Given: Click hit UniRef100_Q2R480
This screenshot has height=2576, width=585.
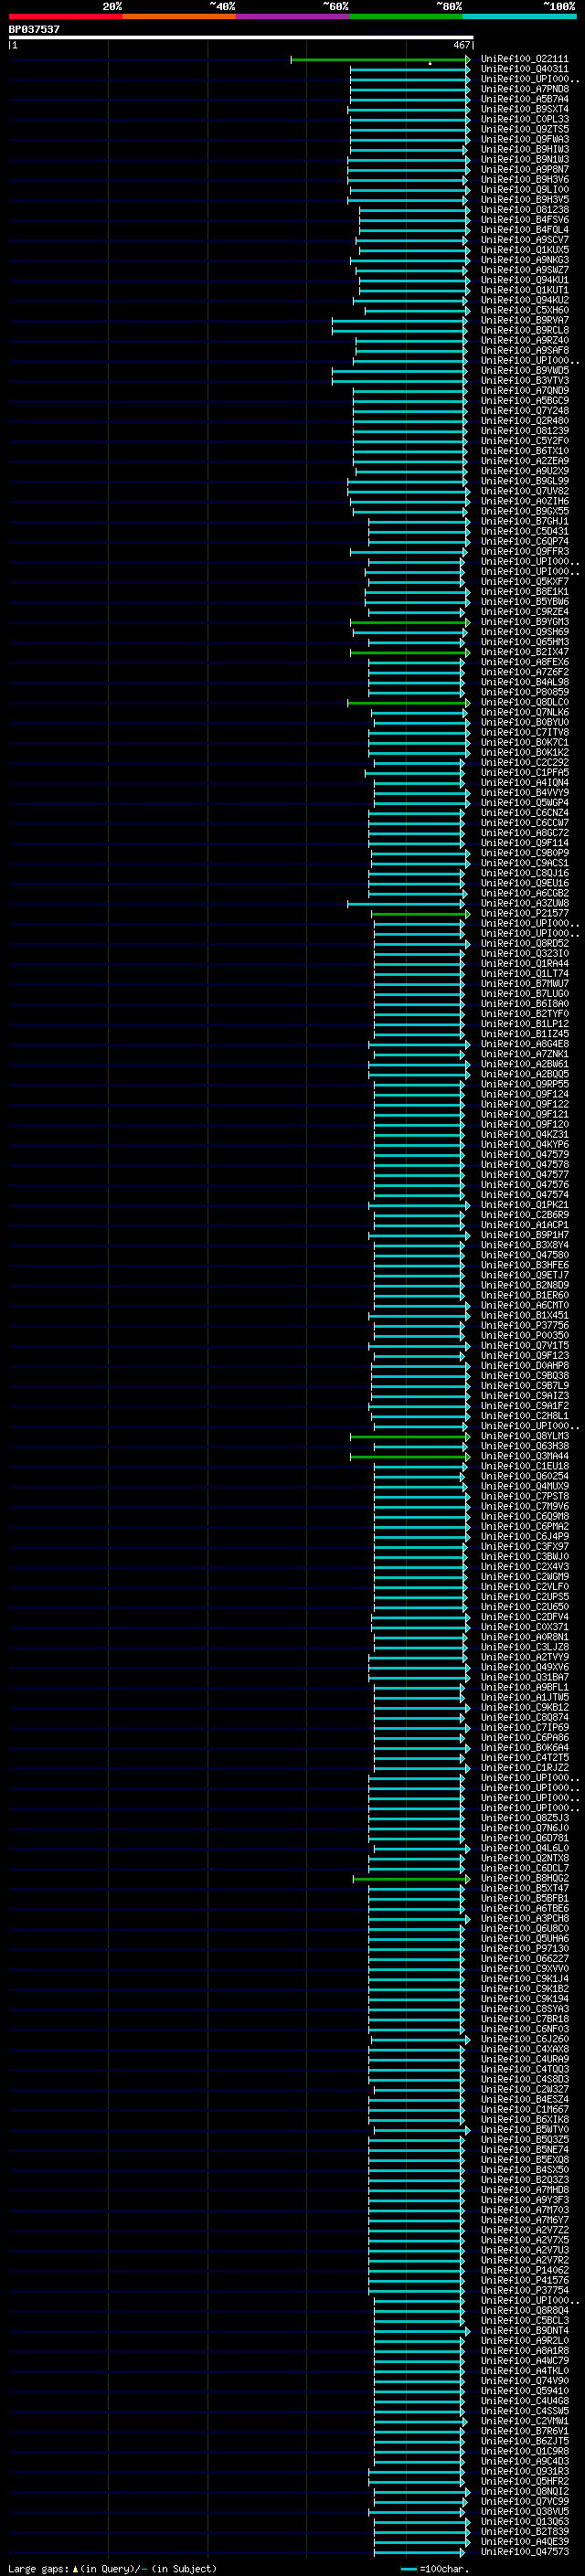Looking at the screenshot, I should click(x=525, y=421).
